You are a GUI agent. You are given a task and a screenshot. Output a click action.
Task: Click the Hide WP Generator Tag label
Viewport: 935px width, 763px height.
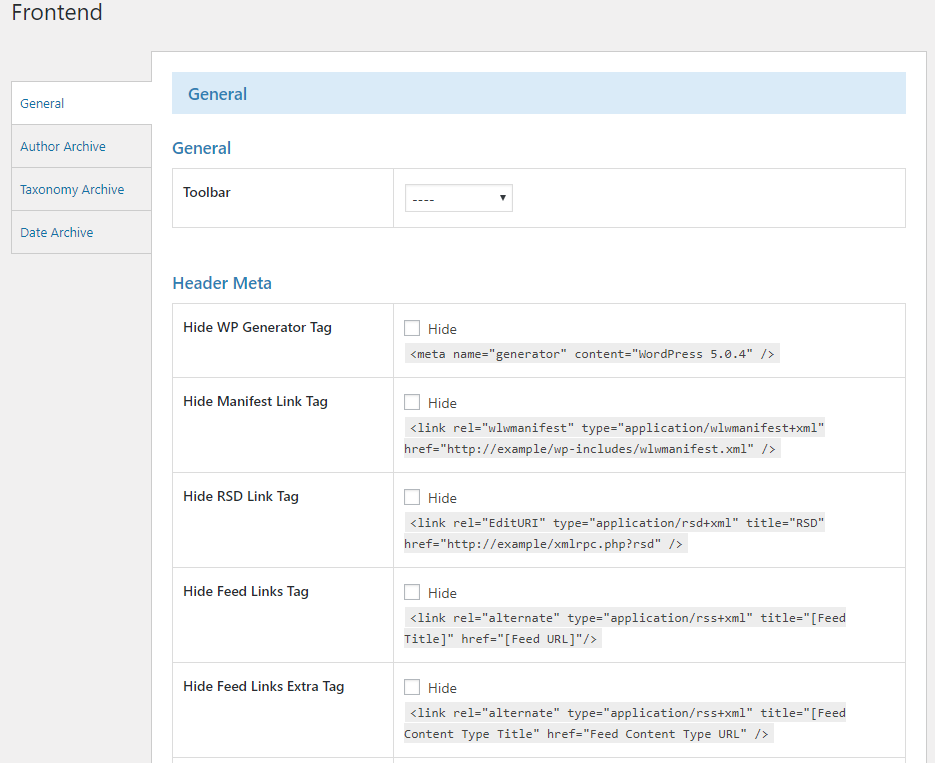point(257,327)
